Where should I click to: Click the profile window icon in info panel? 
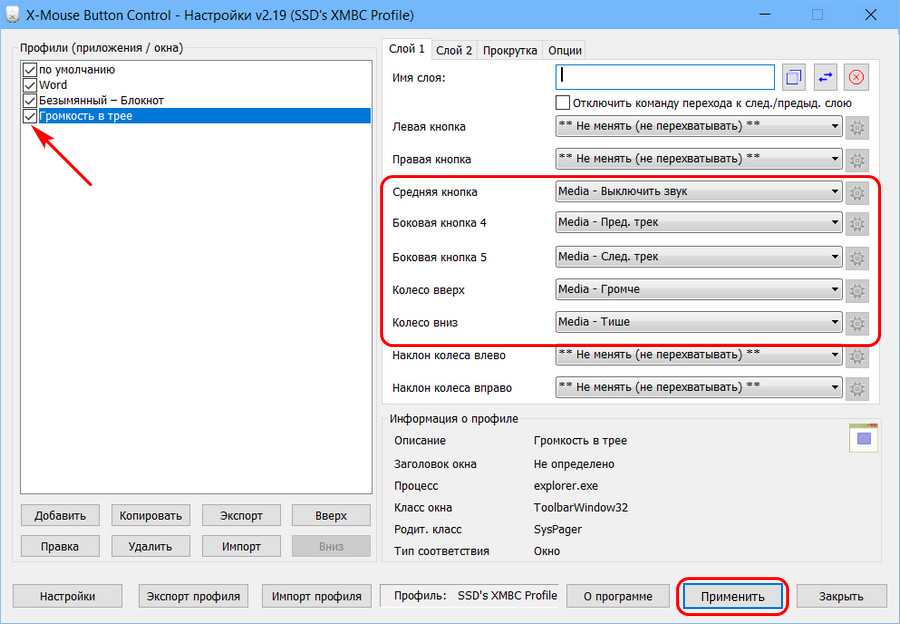(x=863, y=437)
